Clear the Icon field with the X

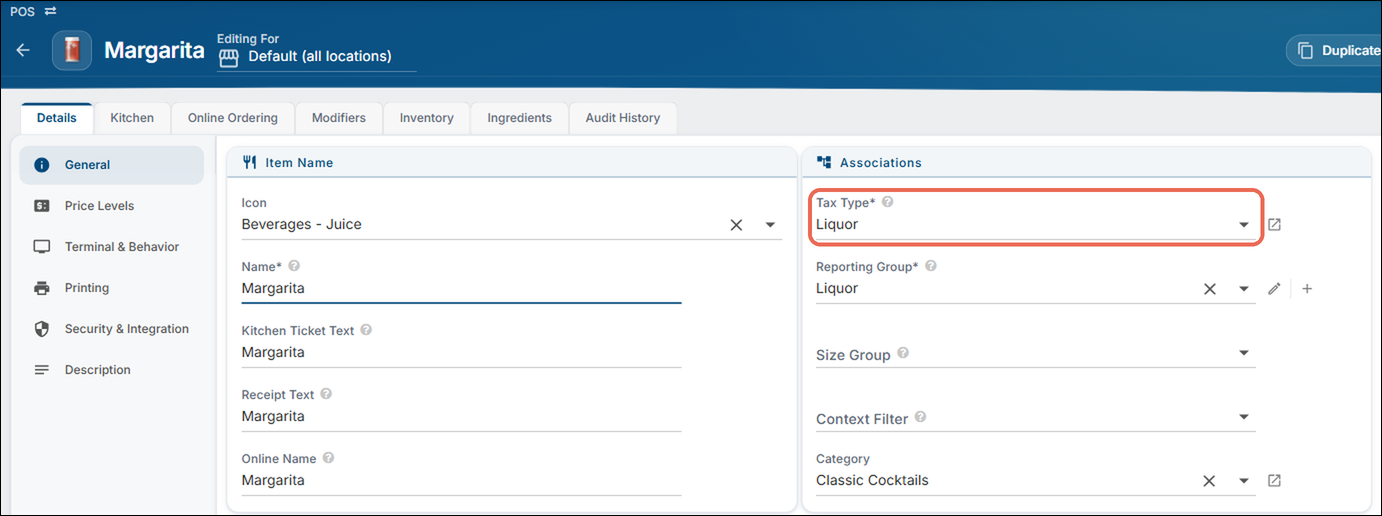coord(736,225)
